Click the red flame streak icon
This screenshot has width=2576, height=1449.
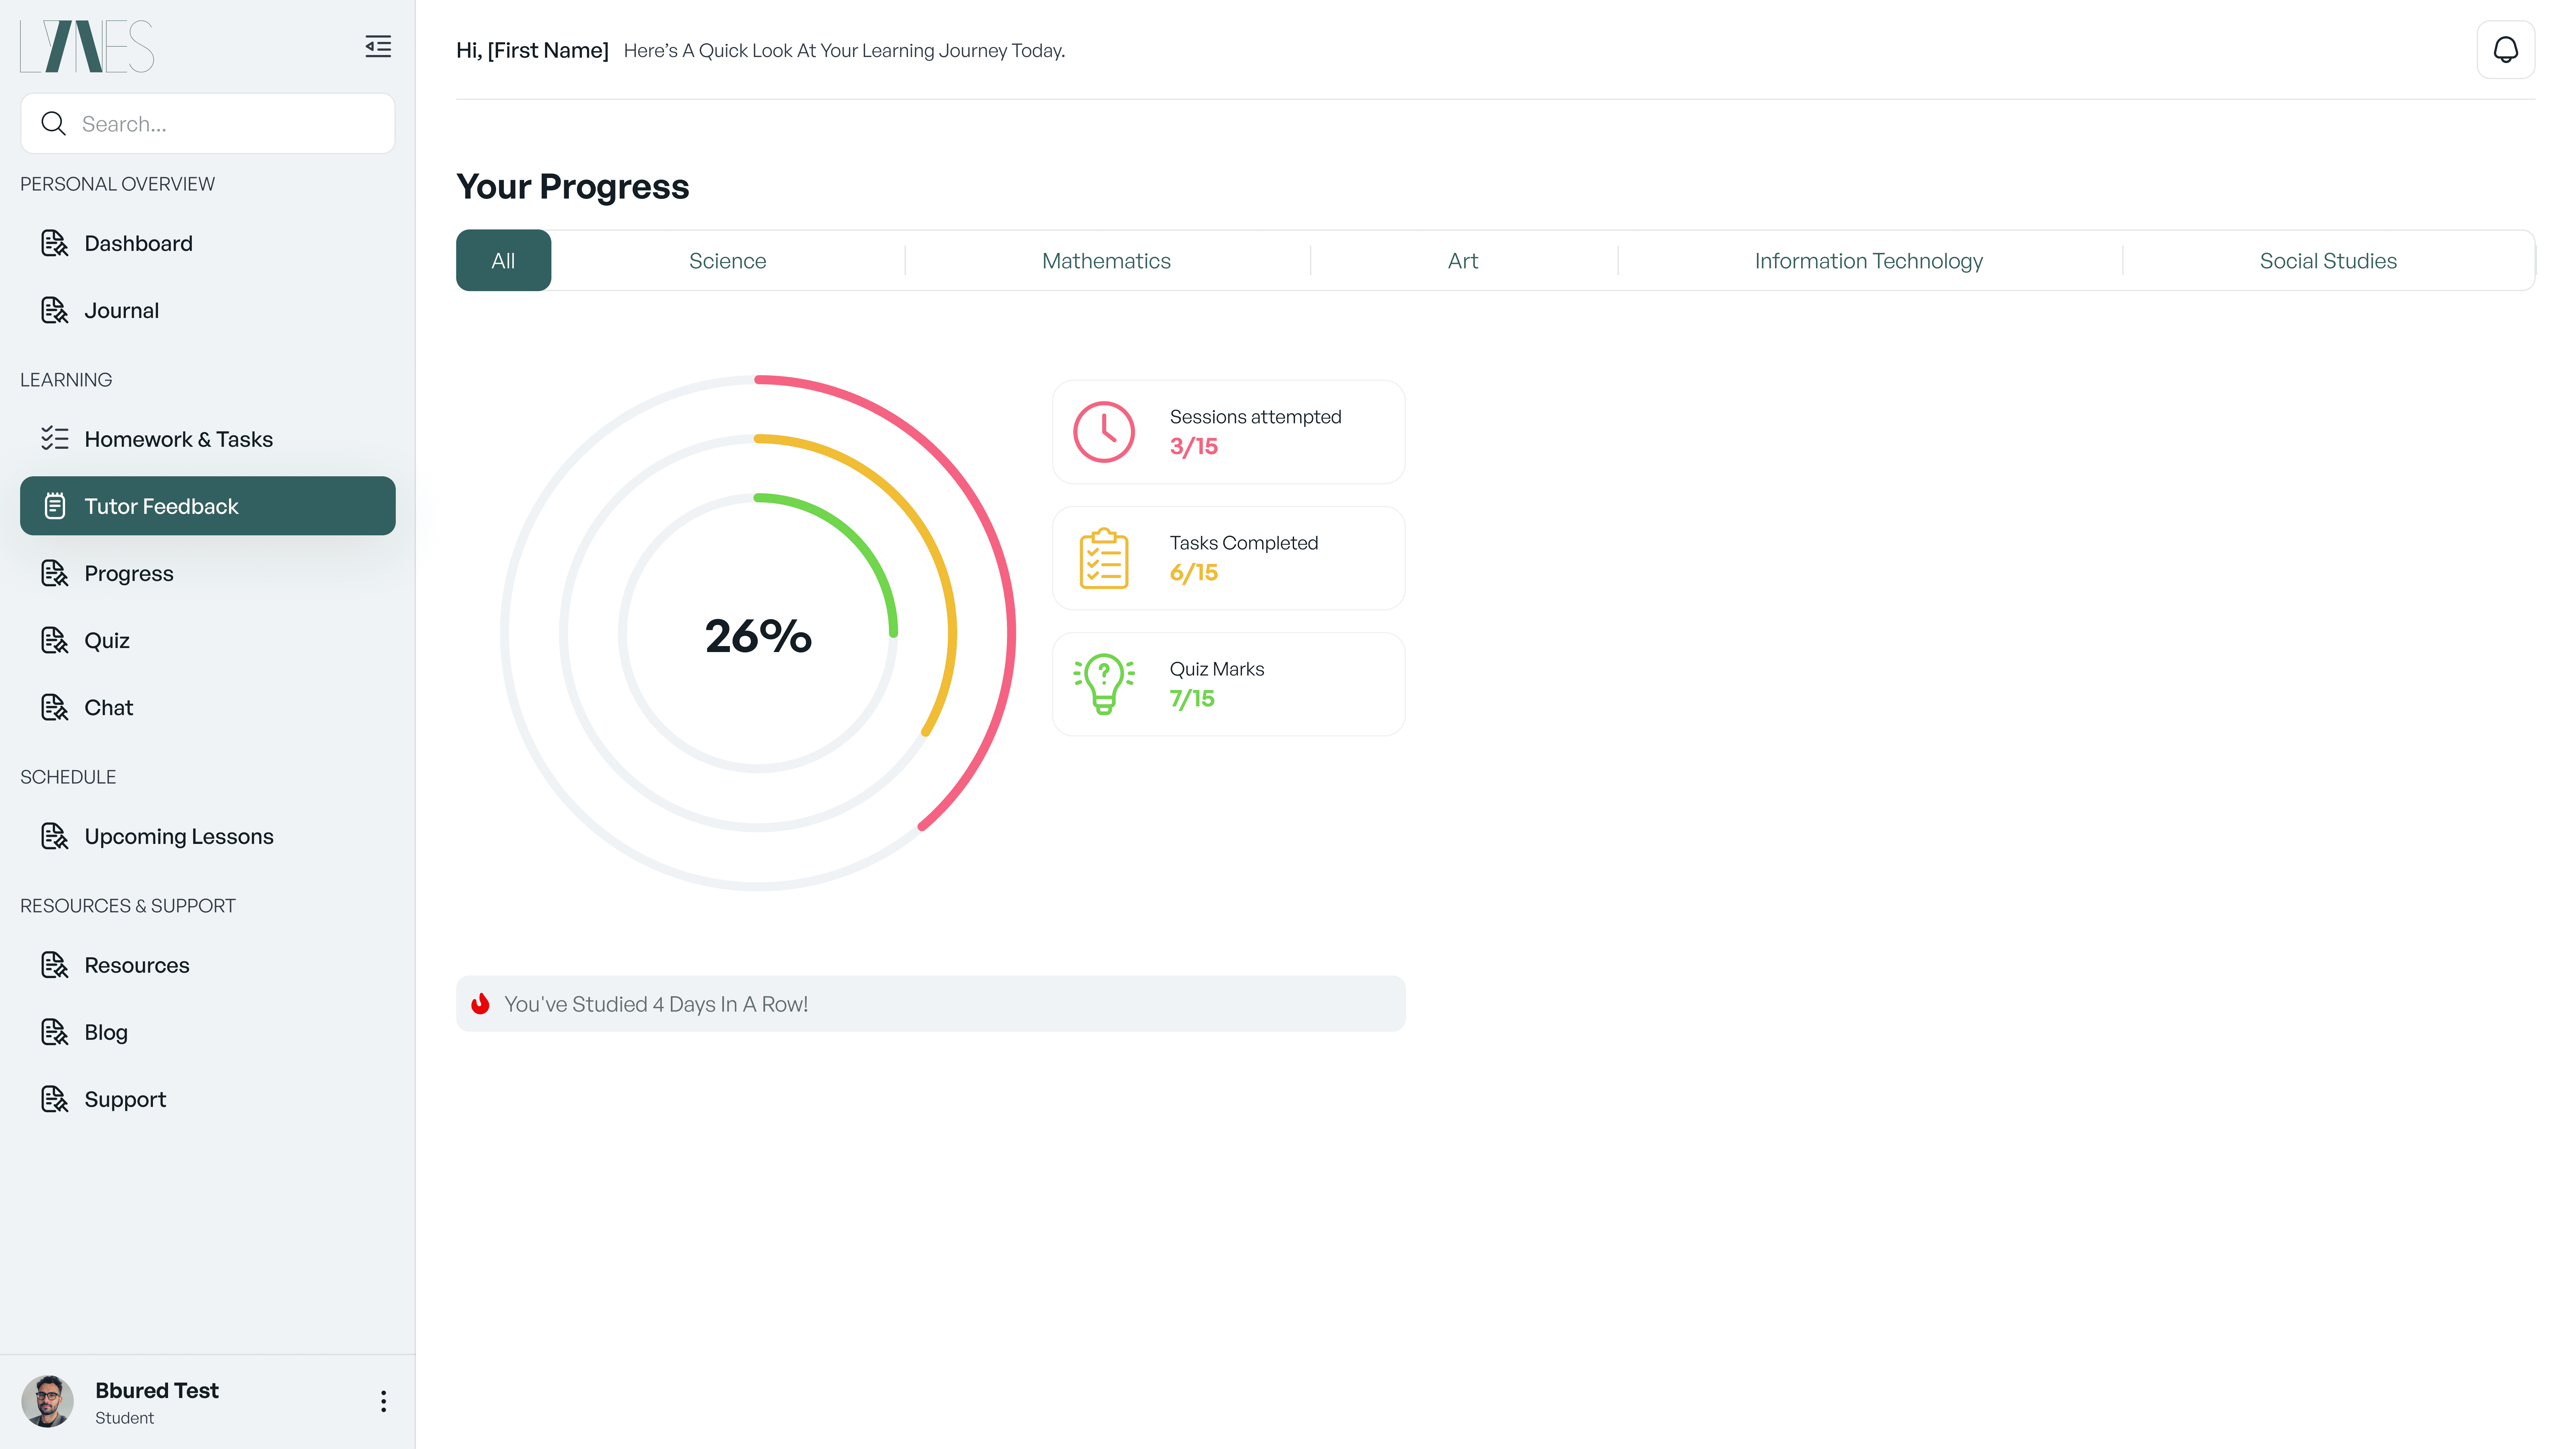[480, 1004]
